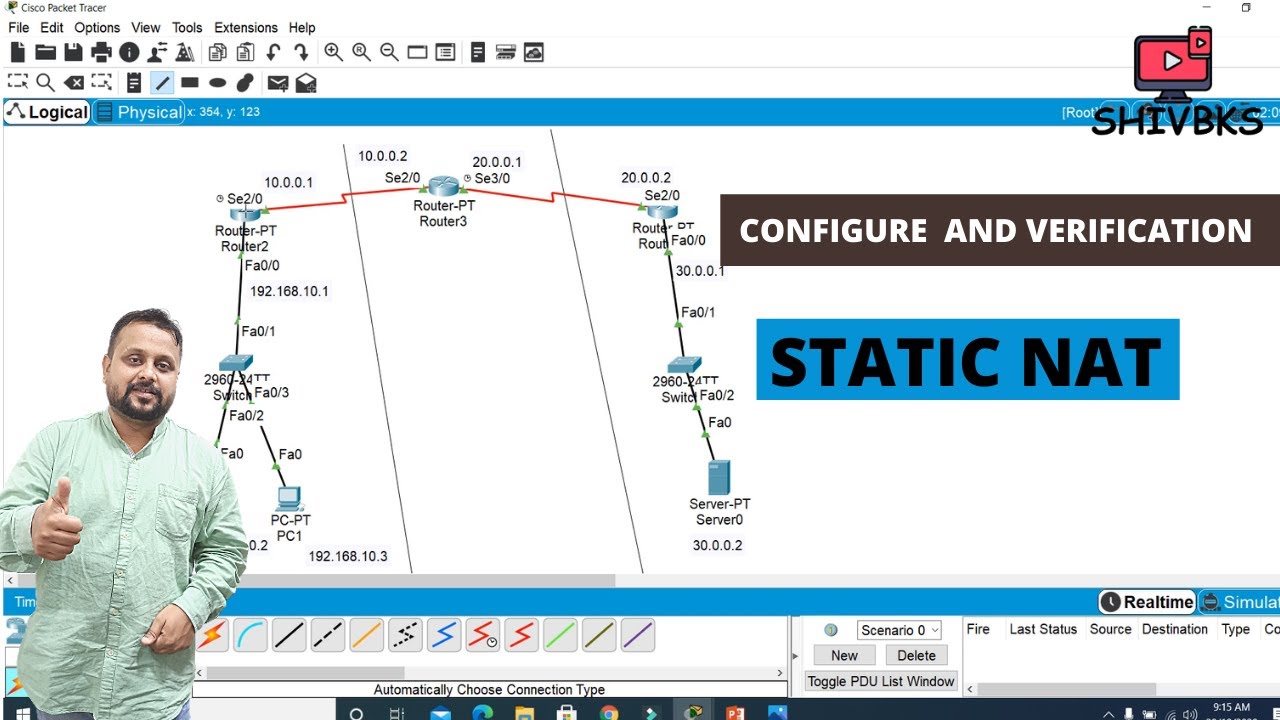Click the PDU list horizontal scrollbar

click(x=1066, y=689)
